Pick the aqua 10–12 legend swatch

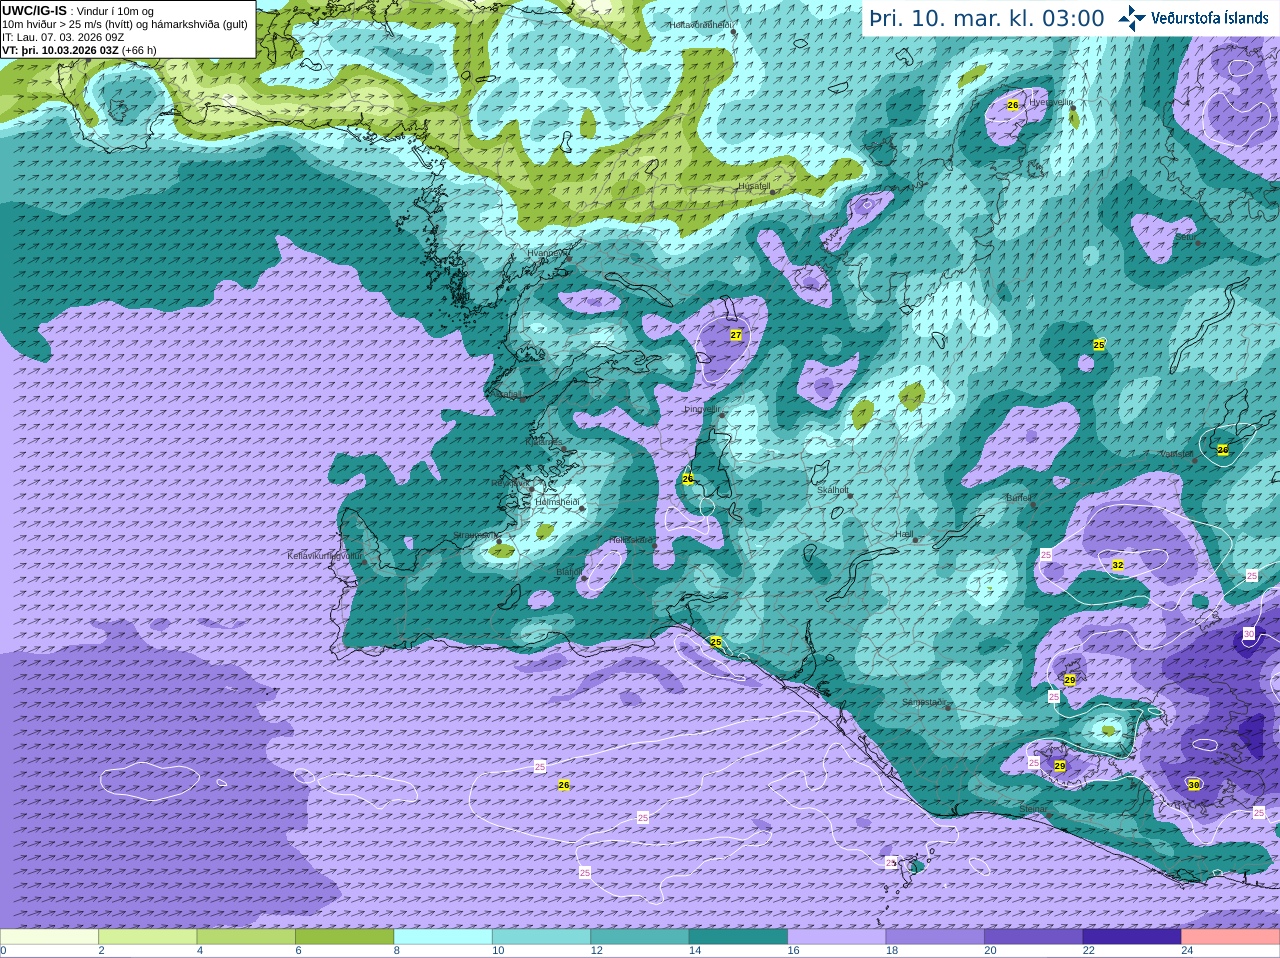pos(541,937)
